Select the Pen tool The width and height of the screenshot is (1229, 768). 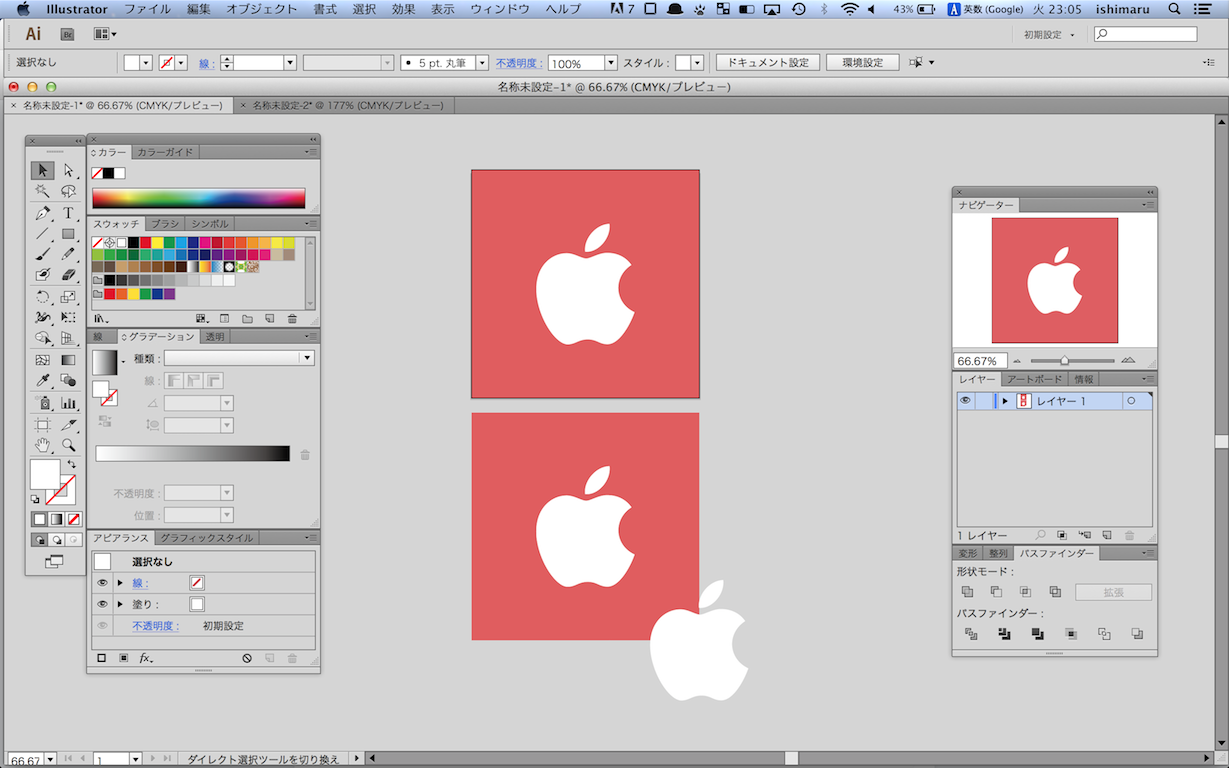pos(43,213)
